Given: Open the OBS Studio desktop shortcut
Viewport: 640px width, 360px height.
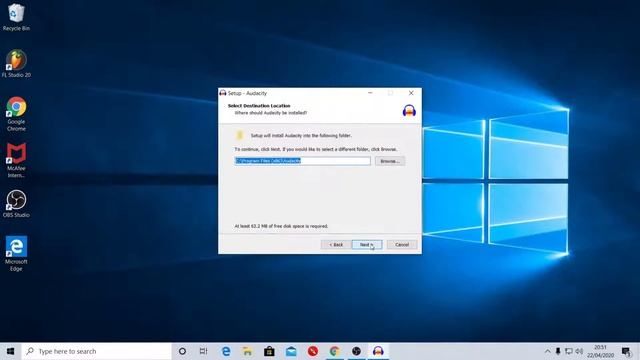Looking at the screenshot, I should pyautogui.click(x=16, y=203).
